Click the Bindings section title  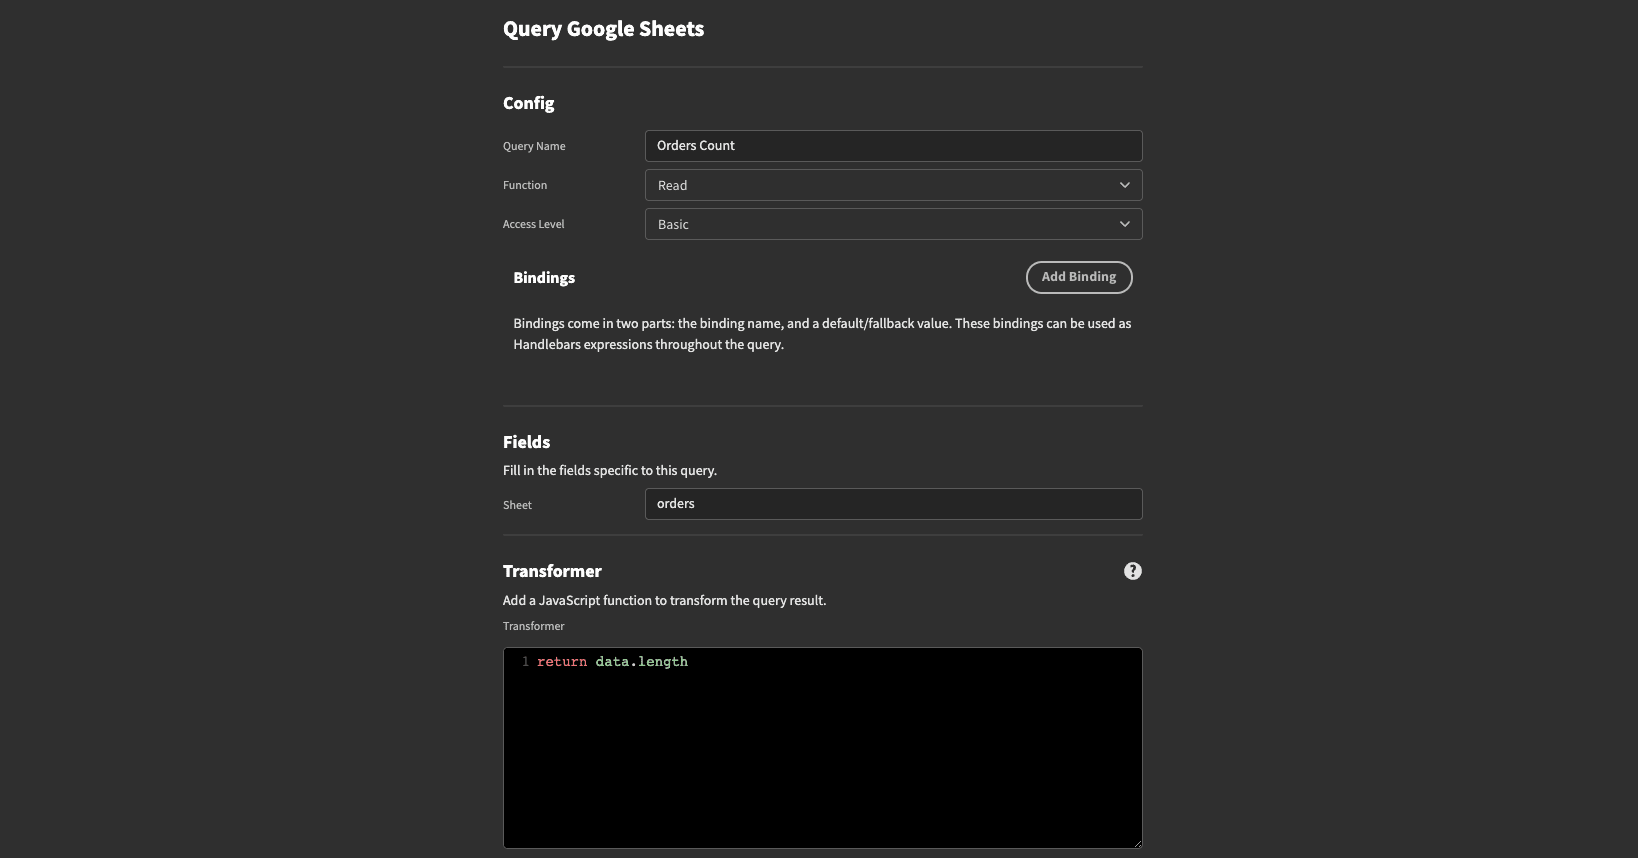click(x=544, y=278)
